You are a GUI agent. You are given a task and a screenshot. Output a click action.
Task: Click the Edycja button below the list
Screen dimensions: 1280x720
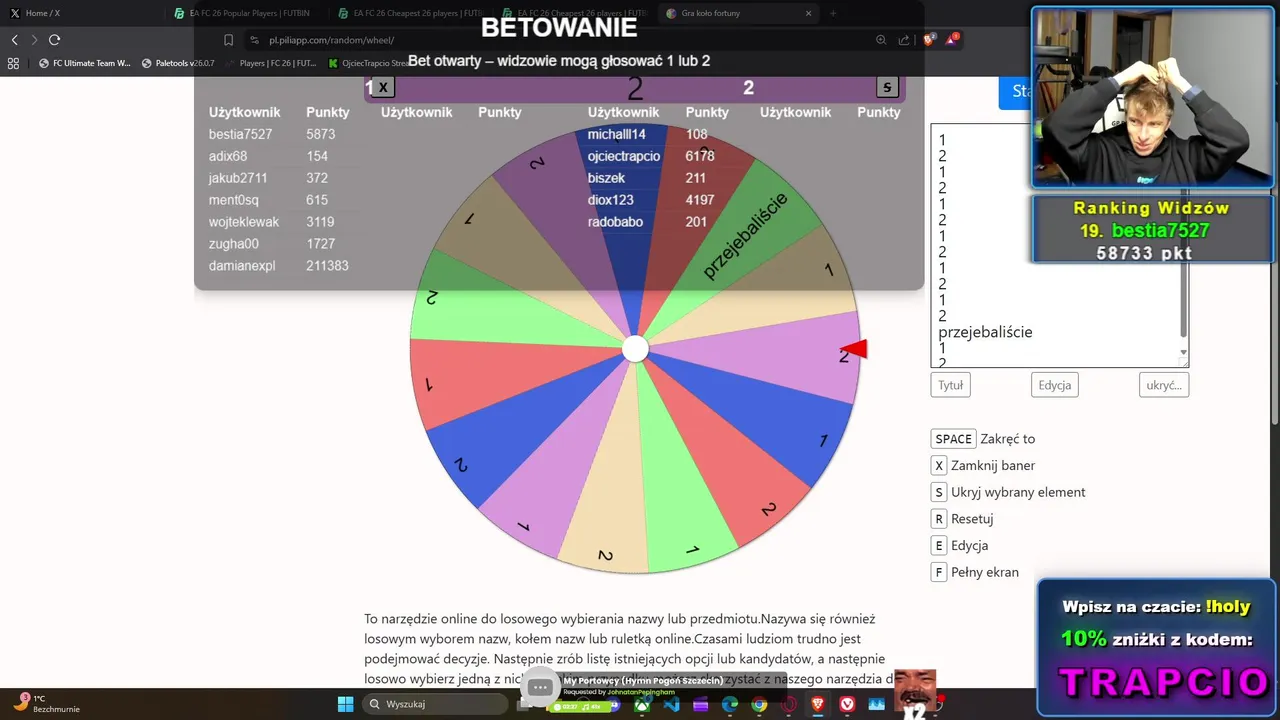tap(1055, 385)
